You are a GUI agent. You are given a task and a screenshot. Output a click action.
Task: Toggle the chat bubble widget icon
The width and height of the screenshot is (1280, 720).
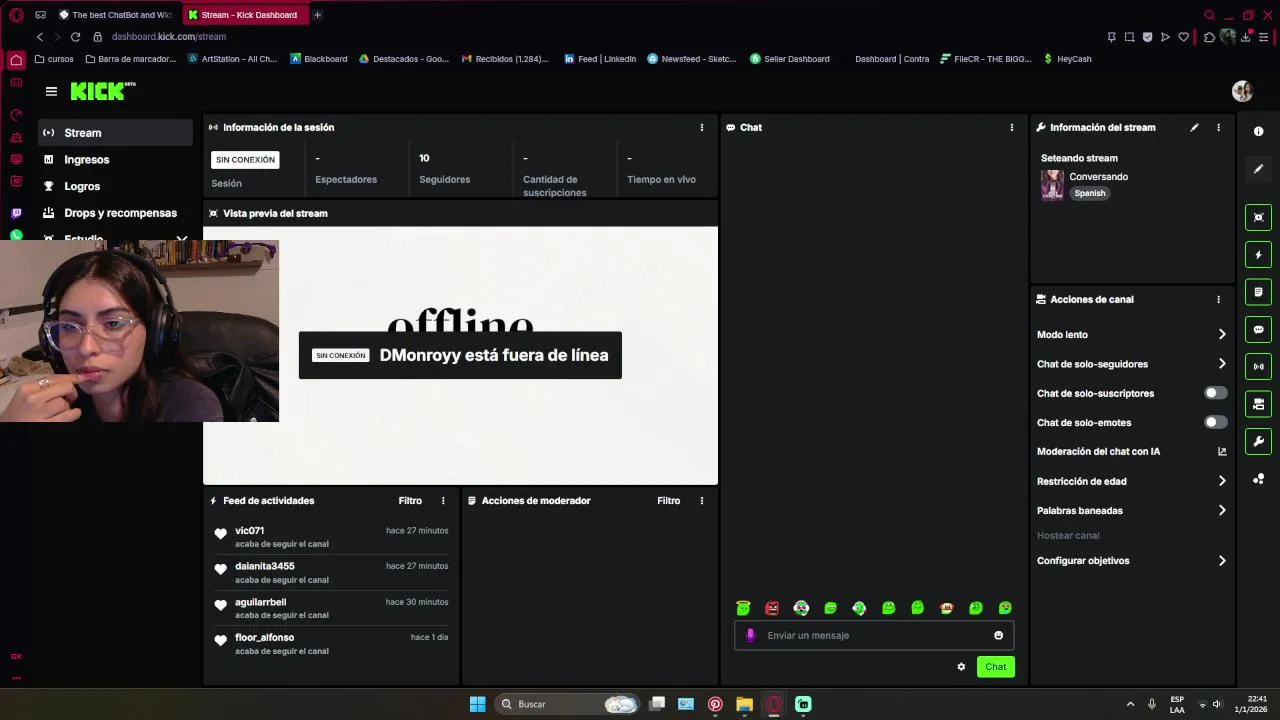pyautogui.click(x=1258, y=329)
